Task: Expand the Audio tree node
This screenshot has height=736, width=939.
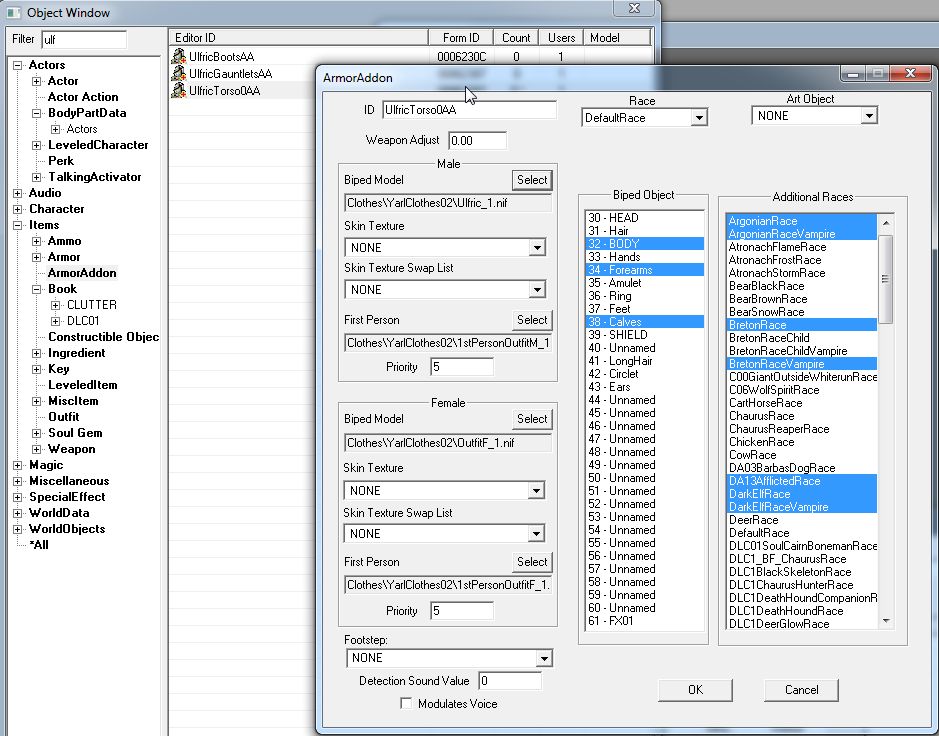Action: click(18, 193)
